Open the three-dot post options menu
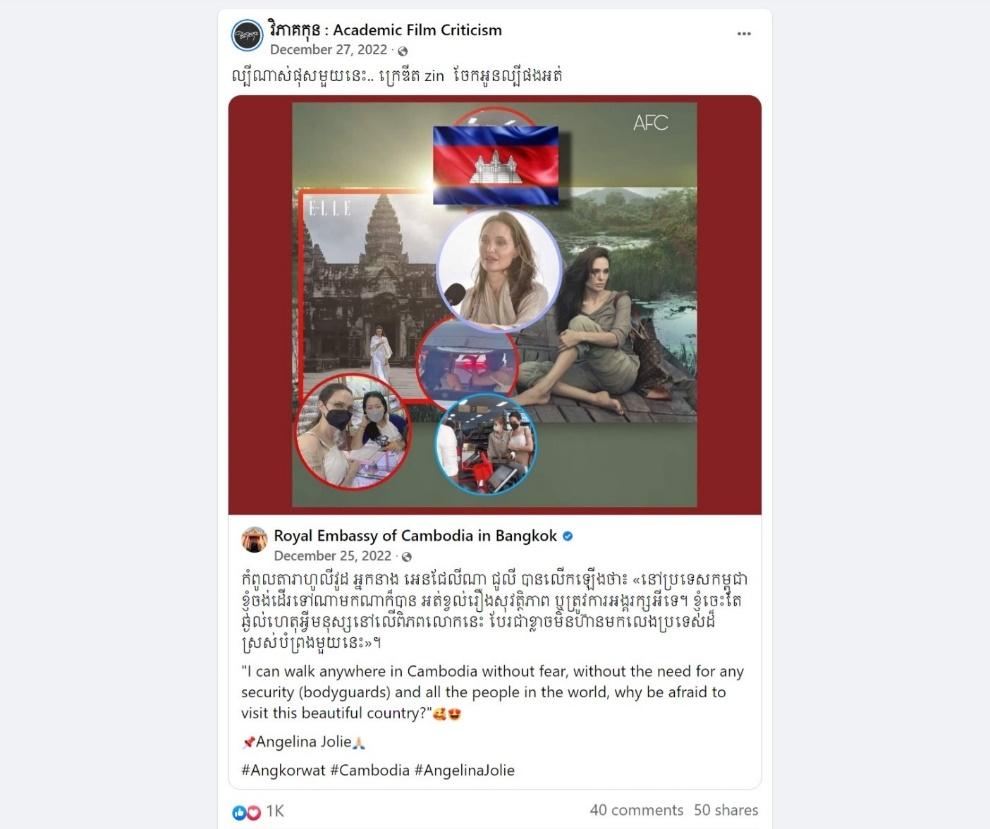Viewport: 990px width, 829px height. 744,34
